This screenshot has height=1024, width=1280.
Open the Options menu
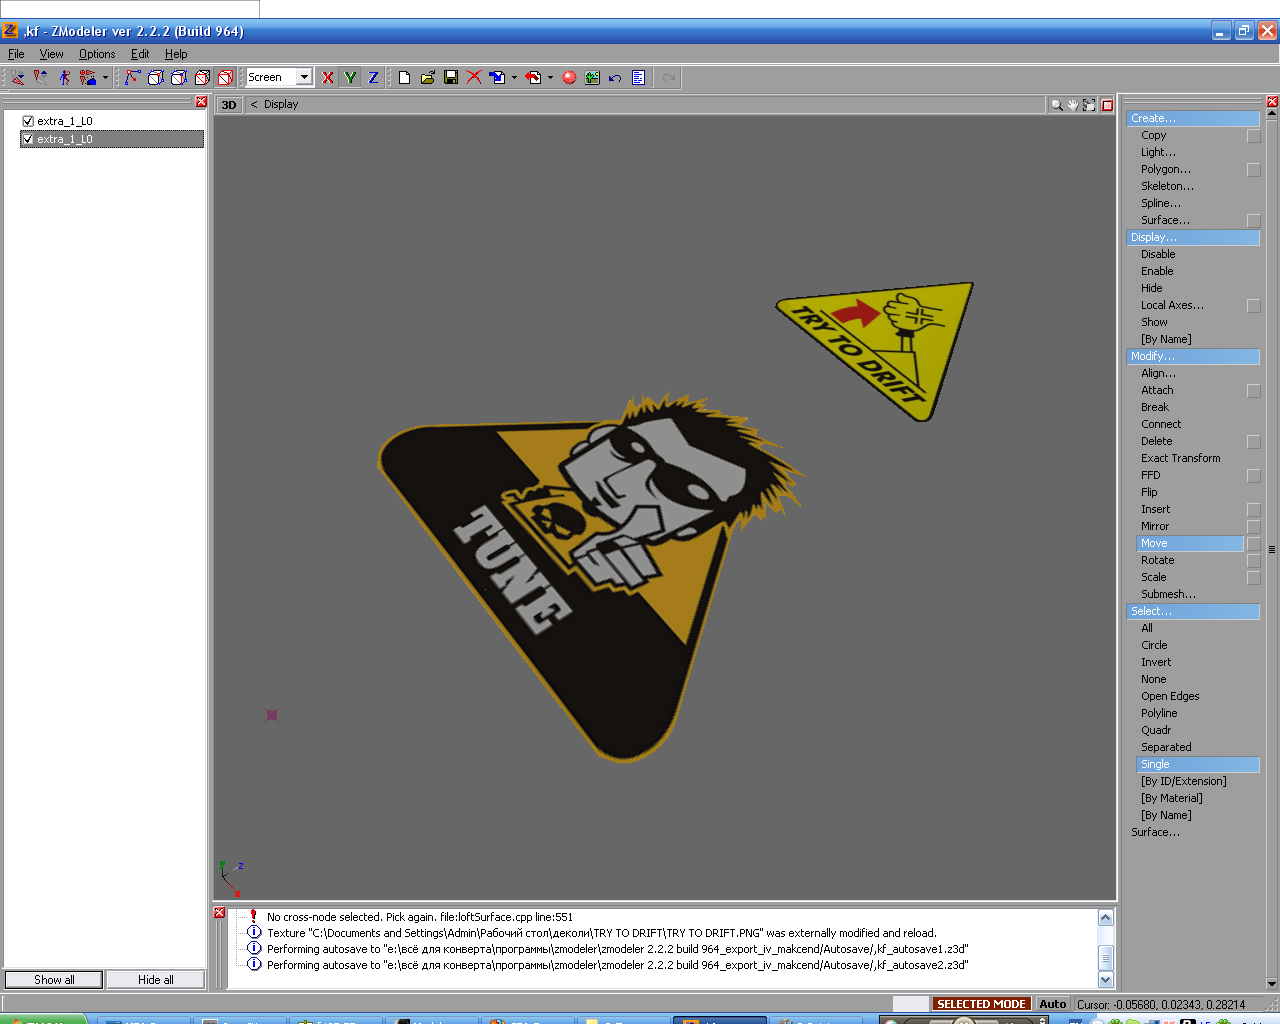pos(96,54)
